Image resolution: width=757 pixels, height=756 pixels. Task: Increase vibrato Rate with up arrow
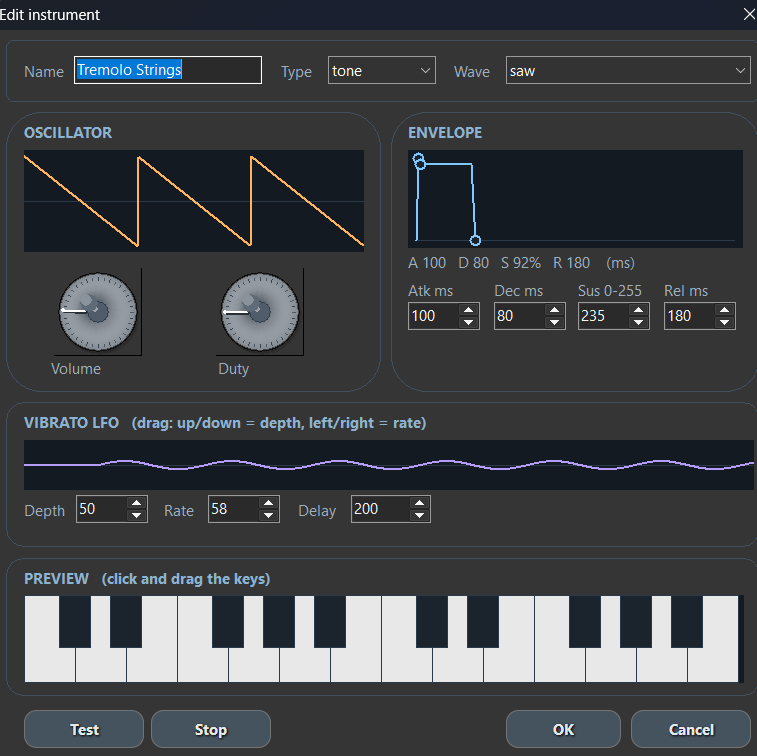268,503
